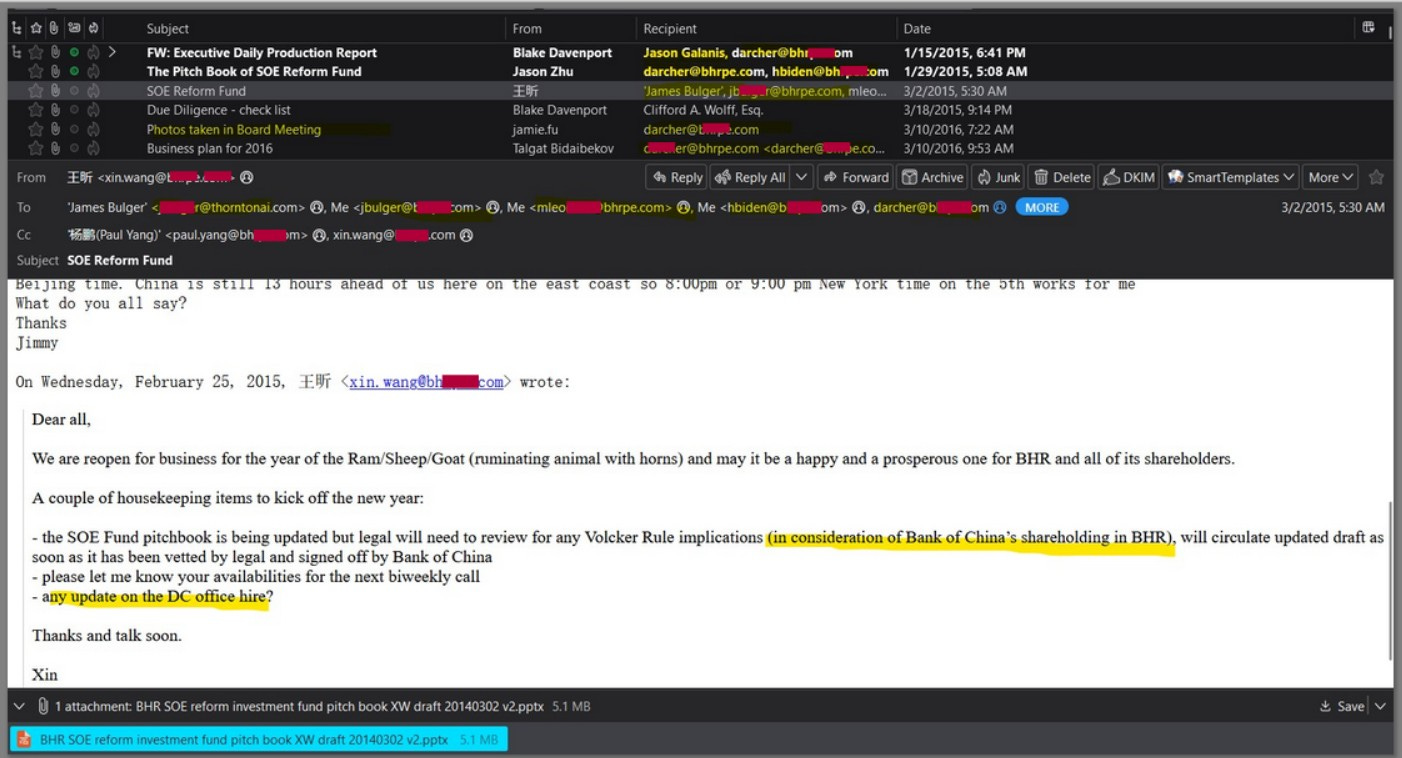Archive the open message
Image resolution: width=1402 pixels, height=758 pixels.
[933, 177]
